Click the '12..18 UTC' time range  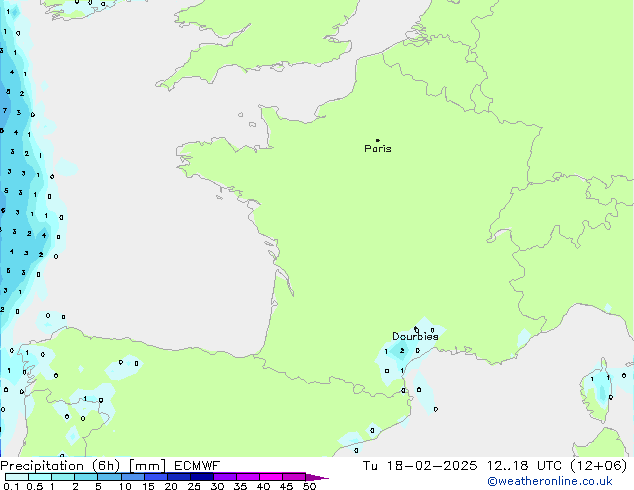pos(524,466)
